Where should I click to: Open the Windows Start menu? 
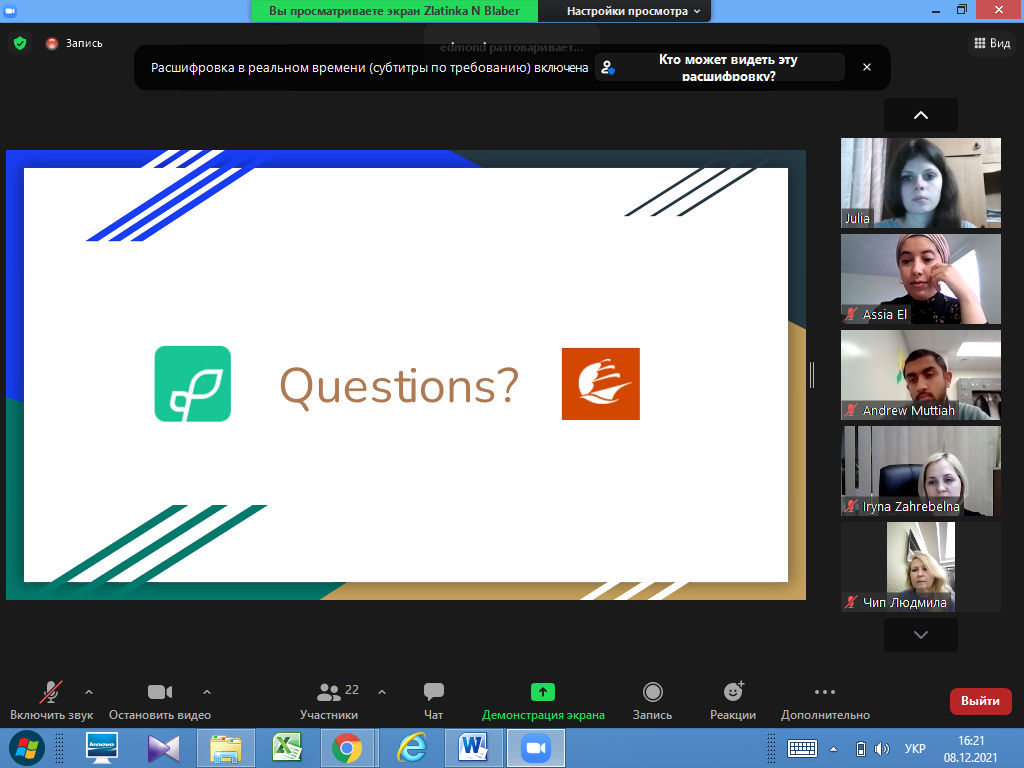[x=26, y=748]
